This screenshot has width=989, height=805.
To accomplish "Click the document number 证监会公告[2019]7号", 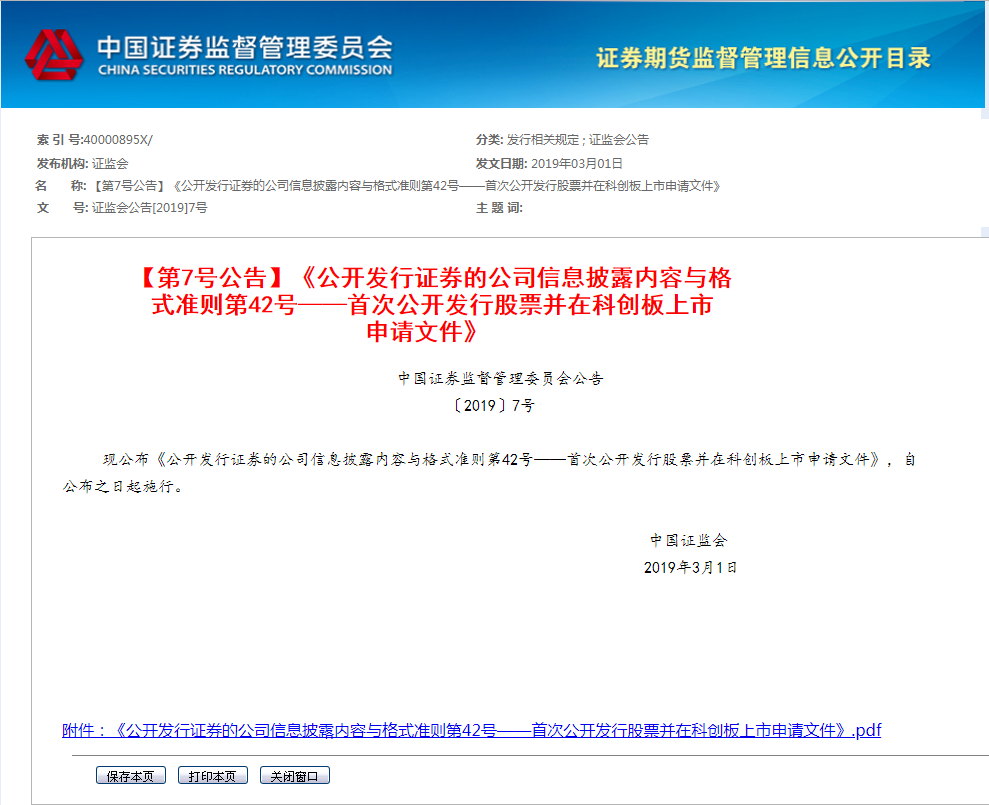I will pyautogui.click(x=149, y=208).
